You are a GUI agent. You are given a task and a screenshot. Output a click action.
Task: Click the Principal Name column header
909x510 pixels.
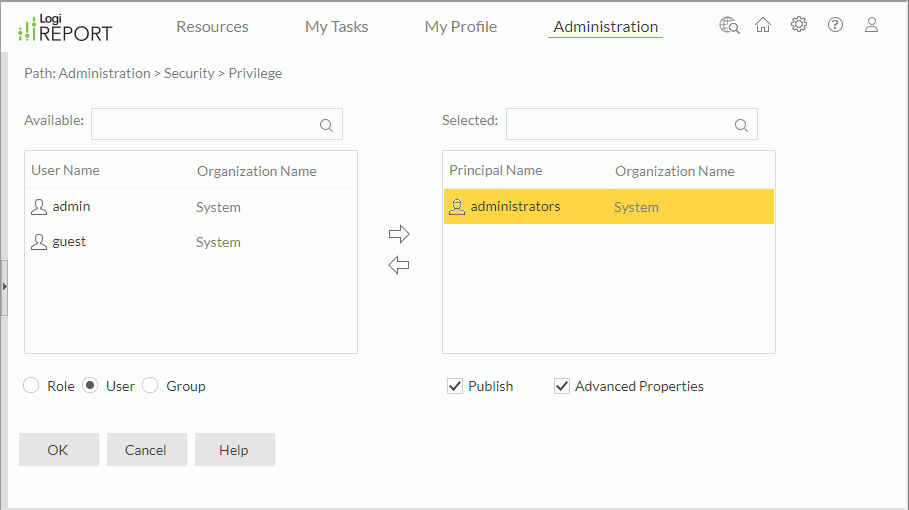coord(496,170)
